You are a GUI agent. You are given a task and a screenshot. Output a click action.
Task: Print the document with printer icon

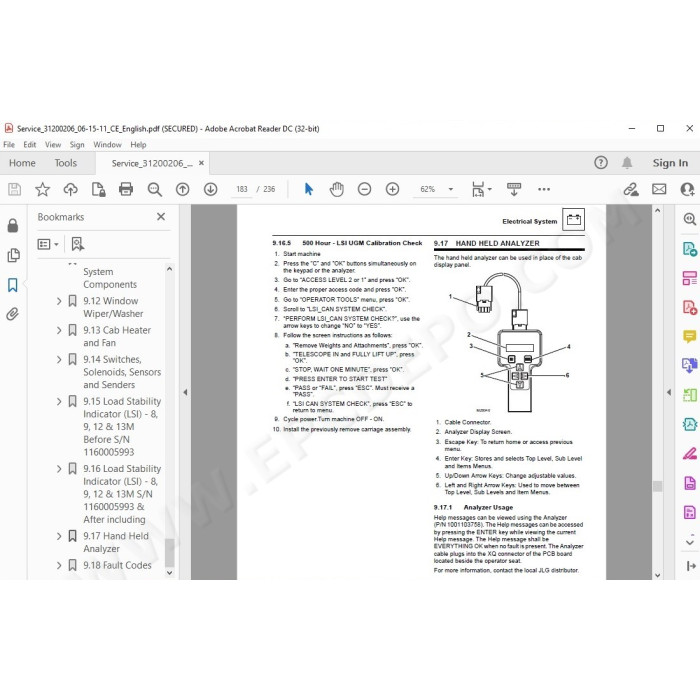126,189
